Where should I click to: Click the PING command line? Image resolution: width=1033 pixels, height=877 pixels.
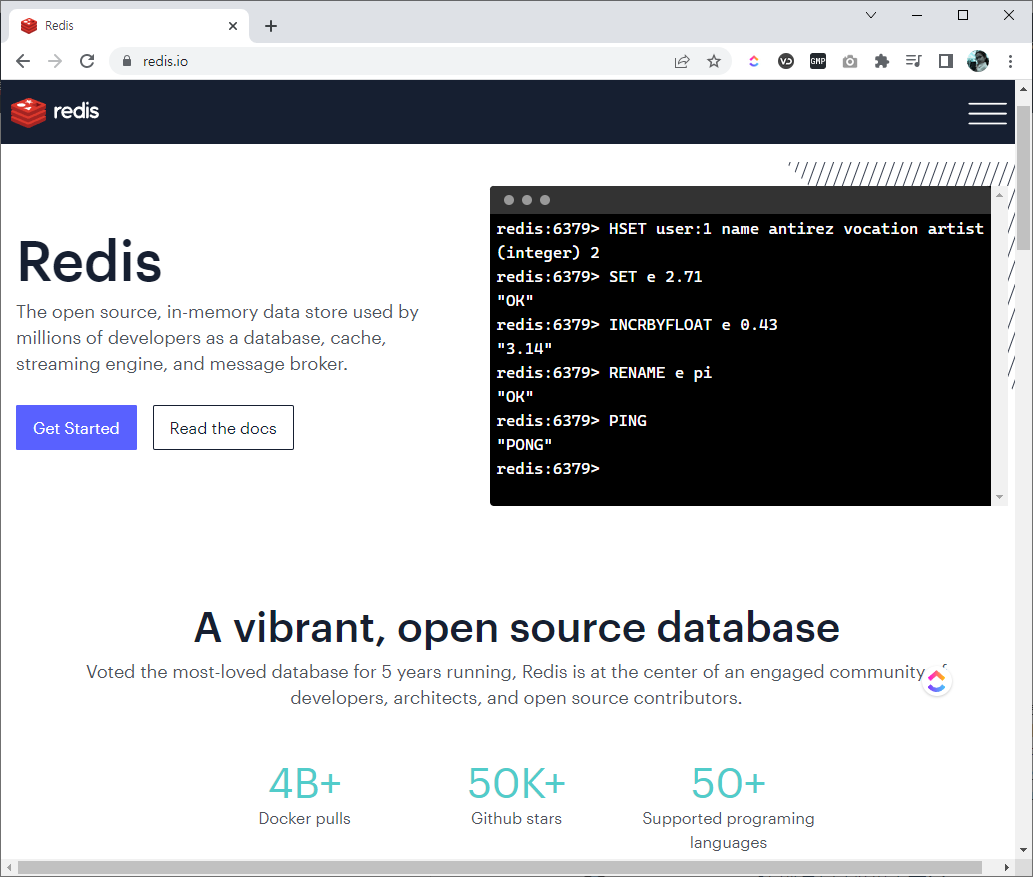572,421
